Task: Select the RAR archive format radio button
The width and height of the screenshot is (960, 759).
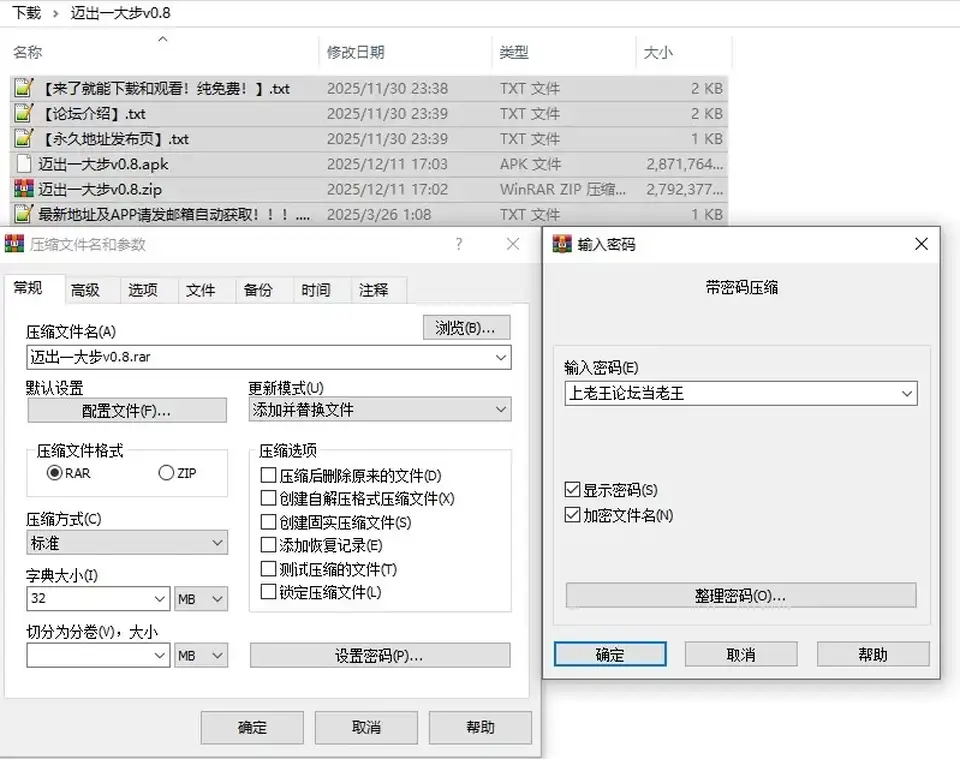Action: point(54,473)
